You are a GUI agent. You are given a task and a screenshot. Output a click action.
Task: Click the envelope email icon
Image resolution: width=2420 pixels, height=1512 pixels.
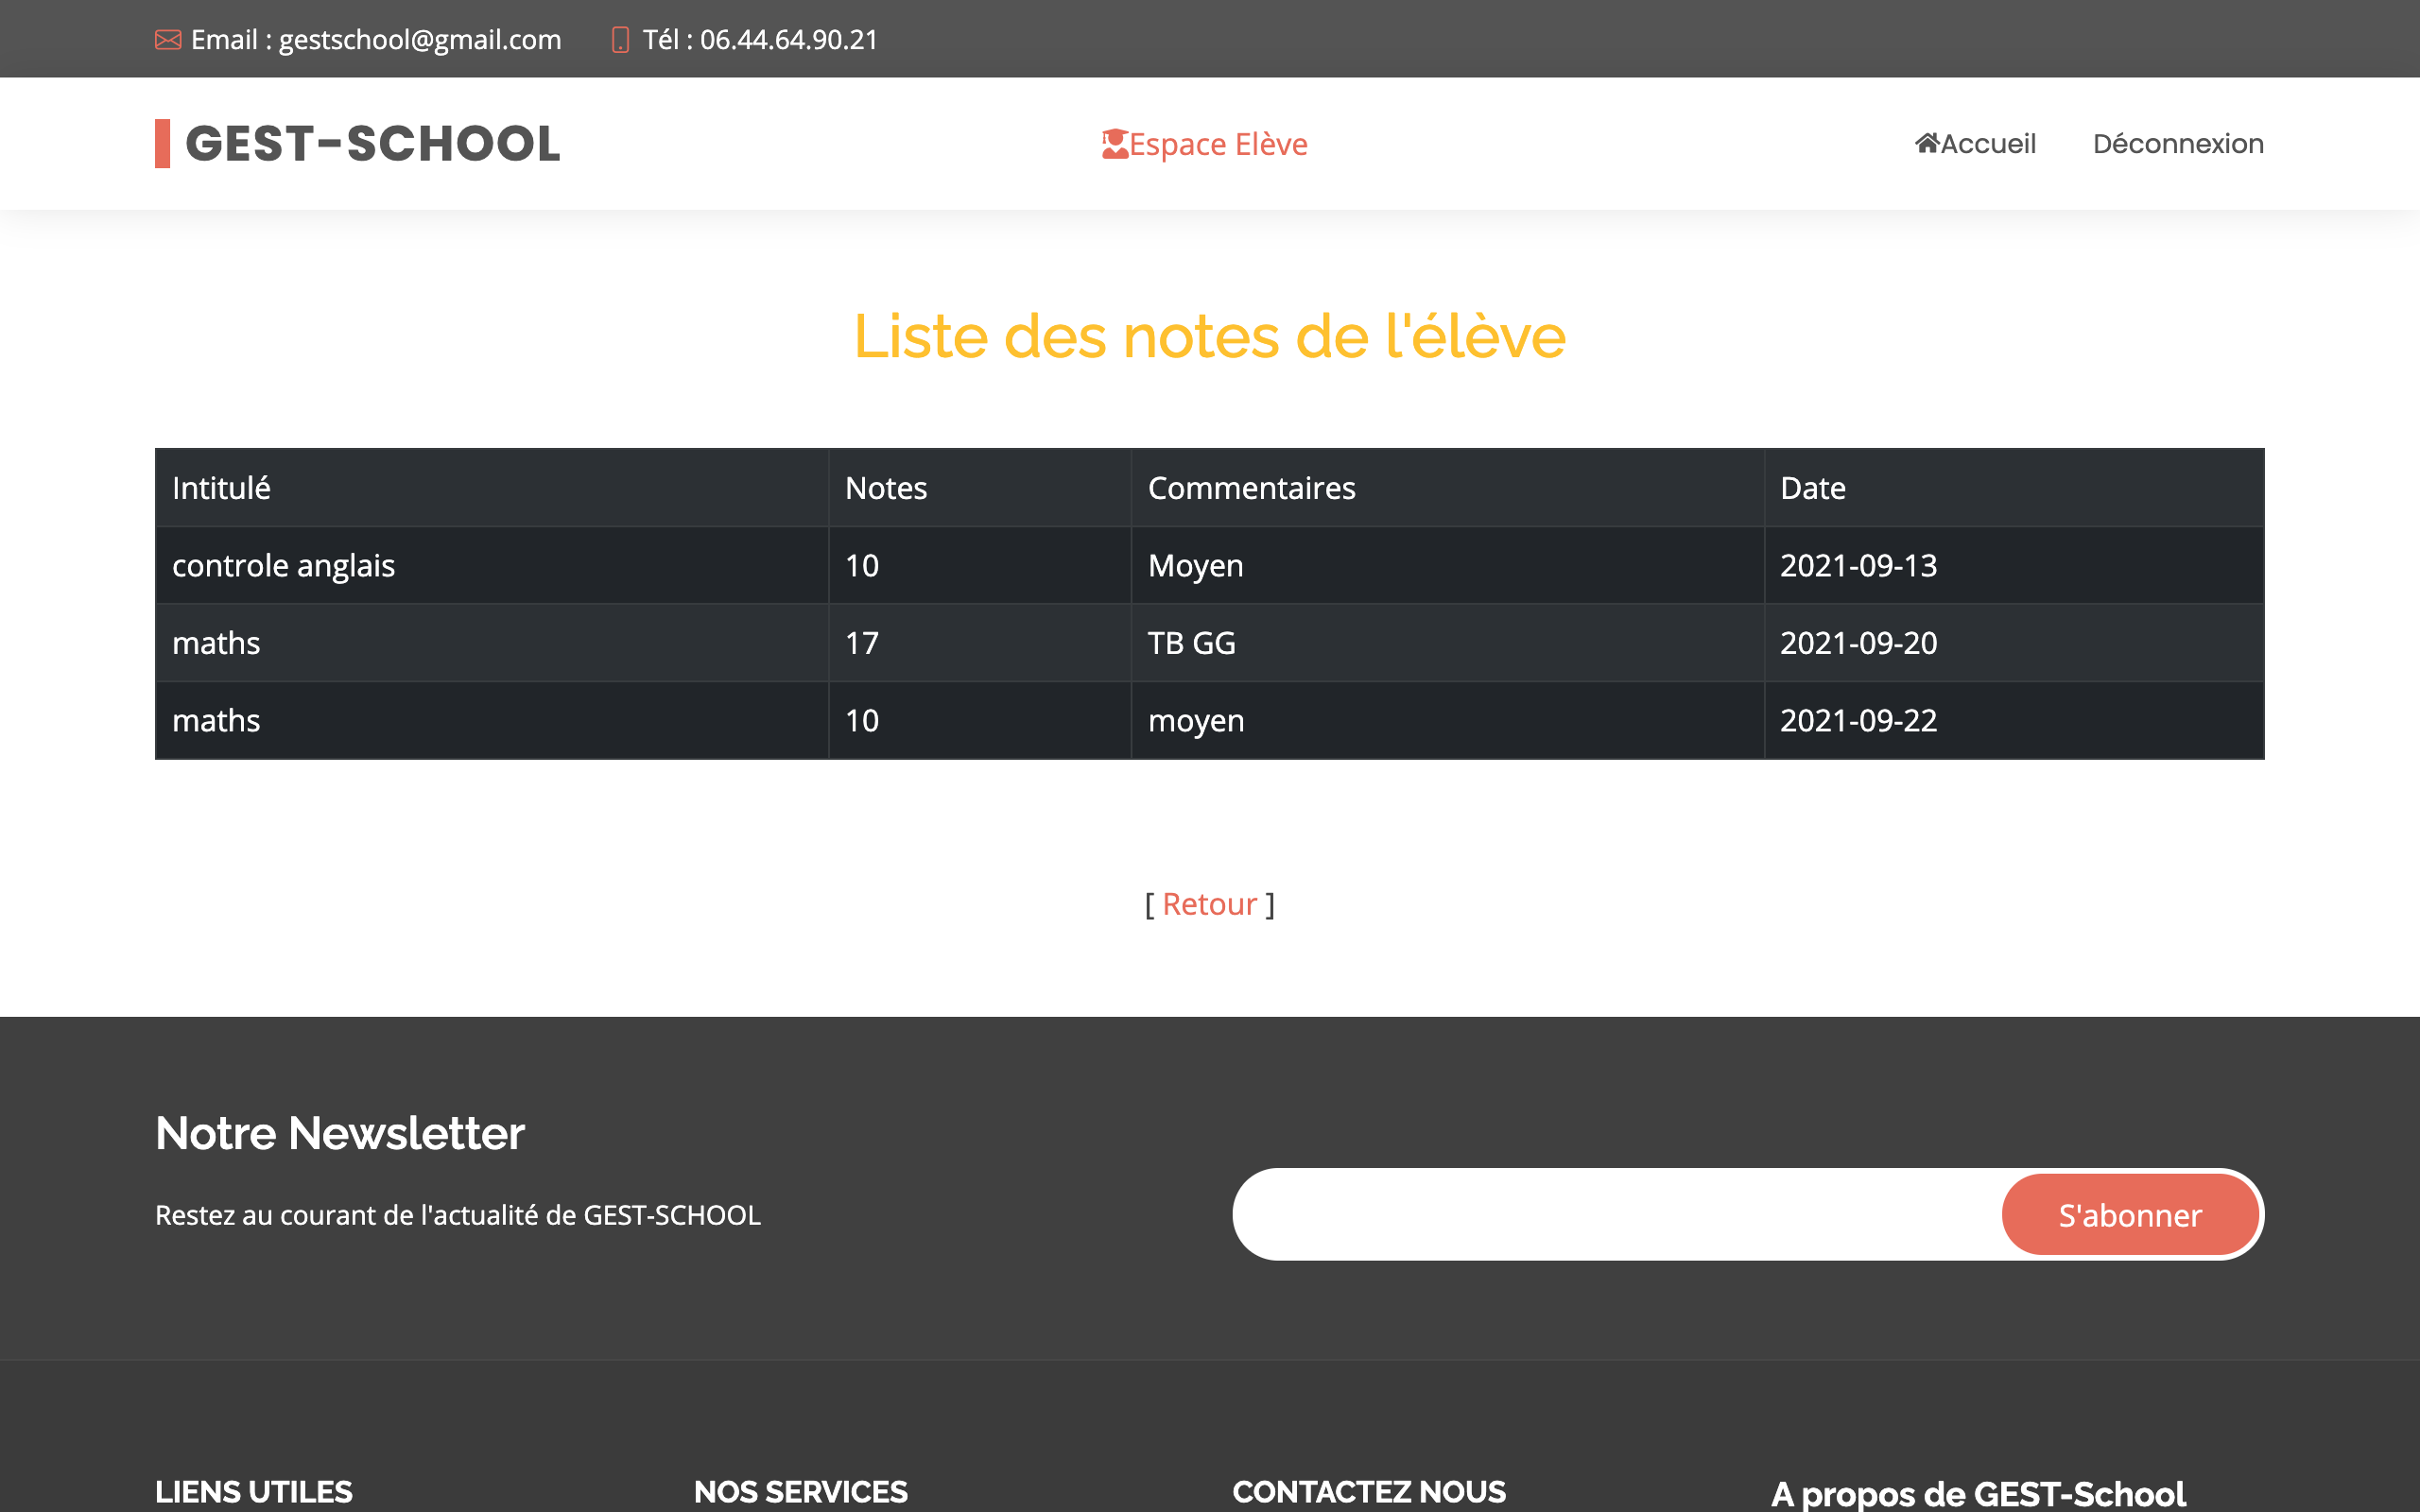pyautogui.click(x=168, y=40)
